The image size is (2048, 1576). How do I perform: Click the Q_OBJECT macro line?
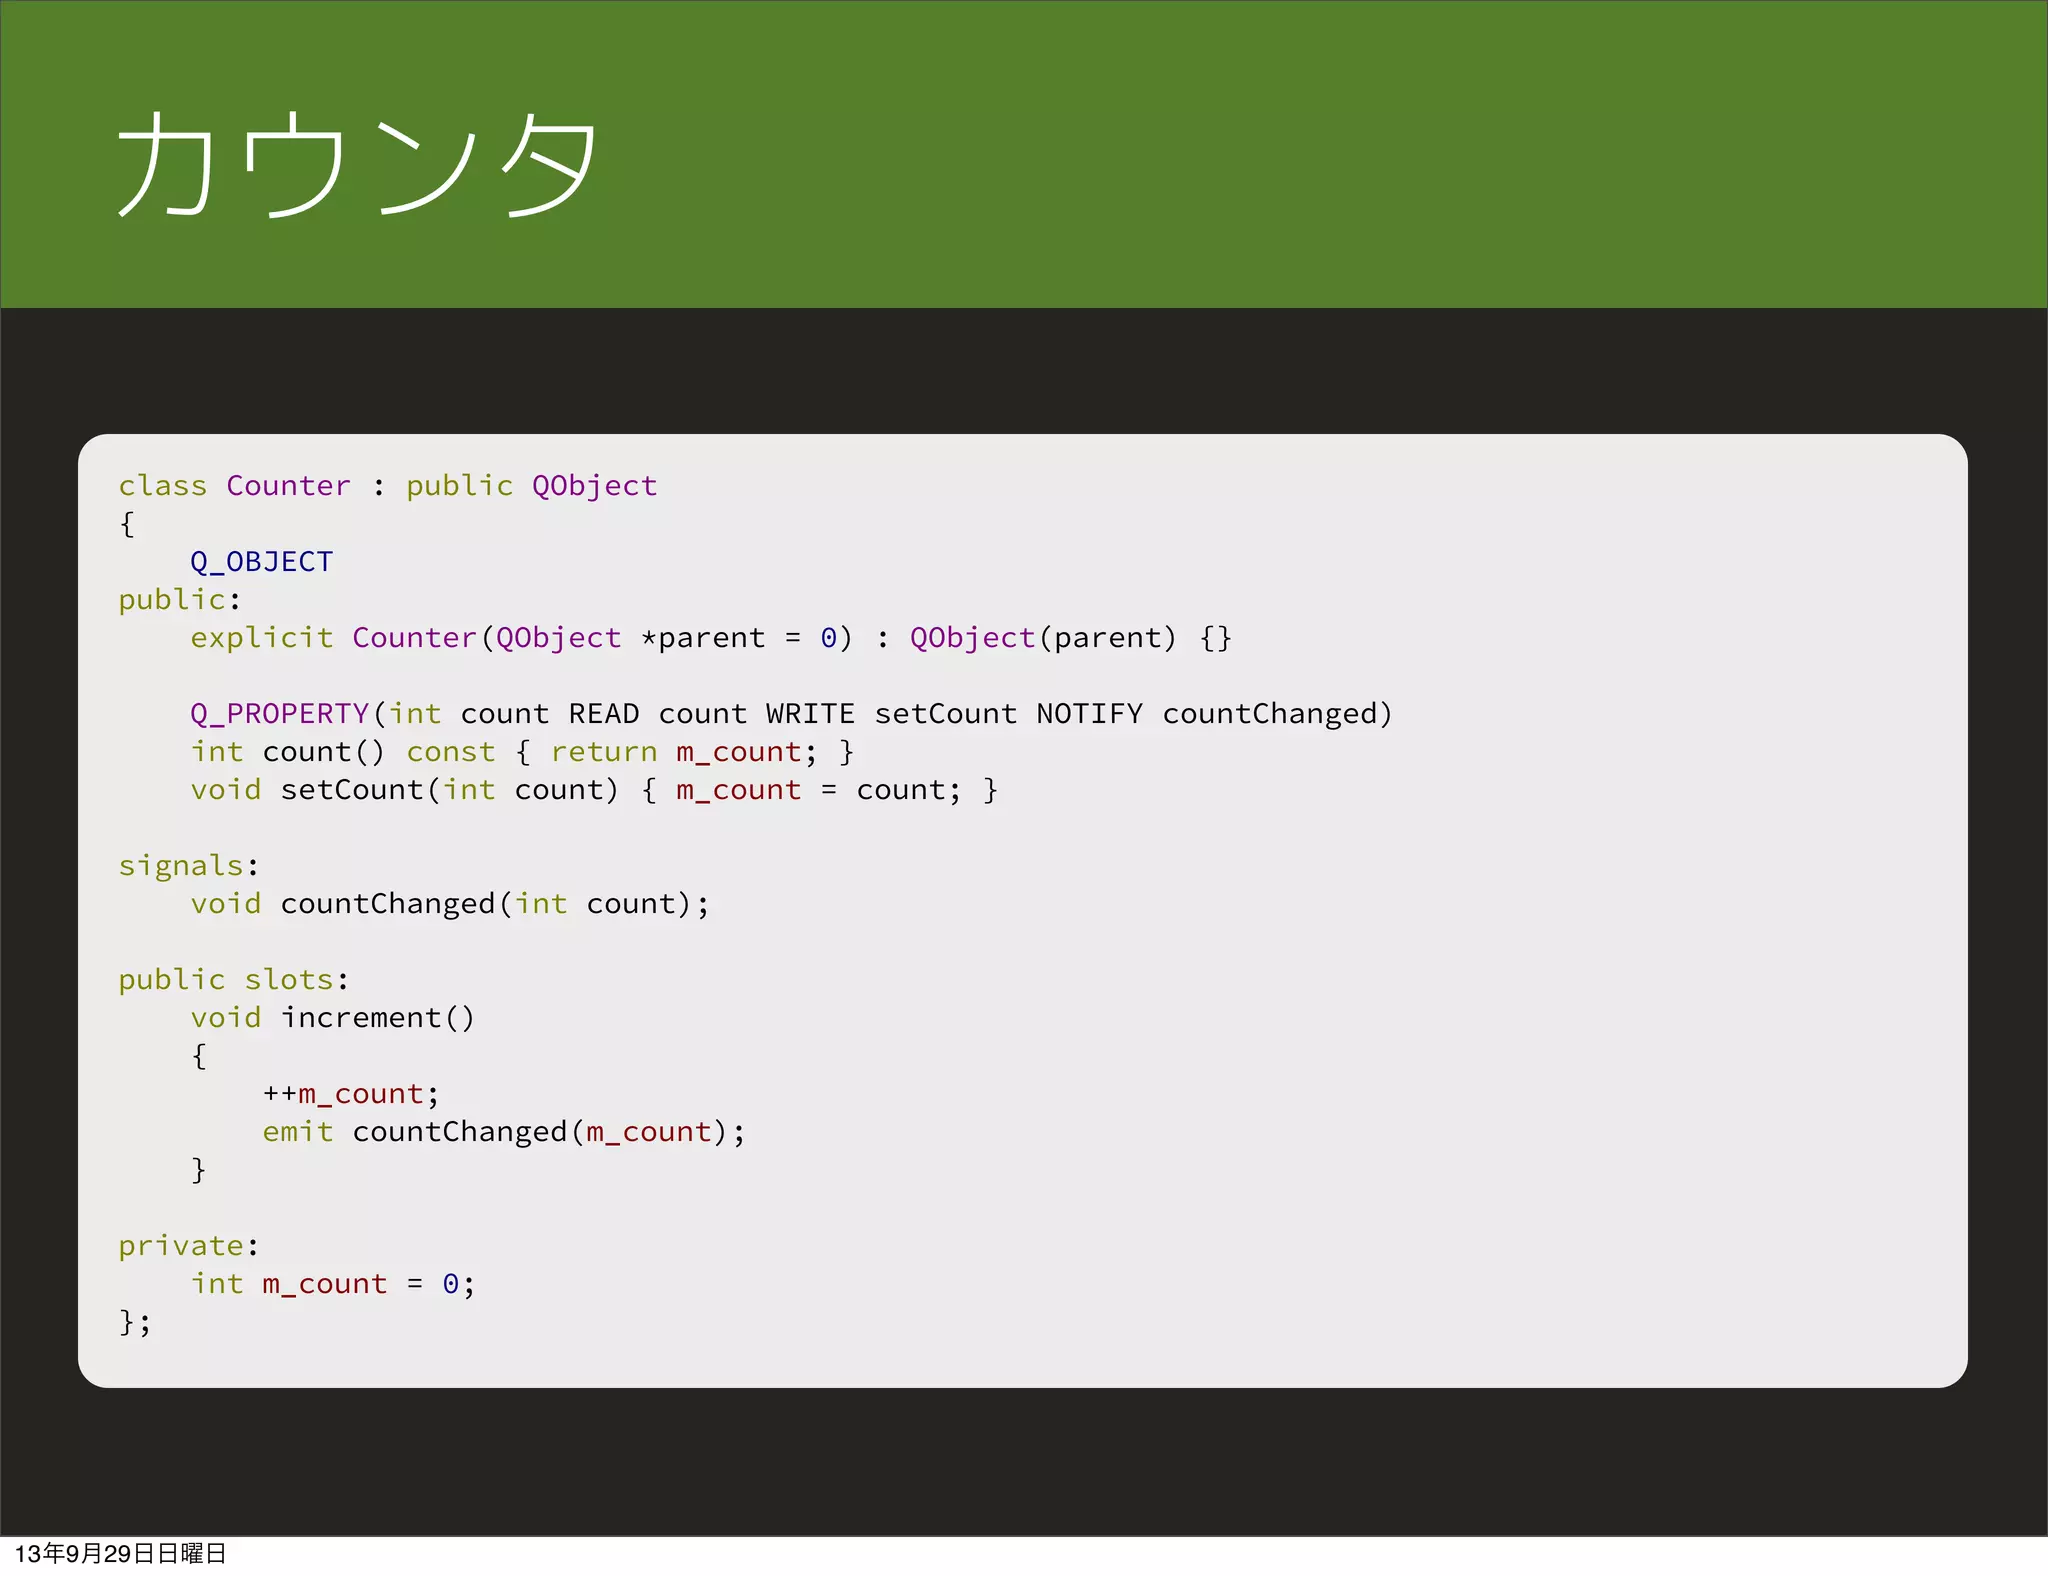[x=261, y=562]
